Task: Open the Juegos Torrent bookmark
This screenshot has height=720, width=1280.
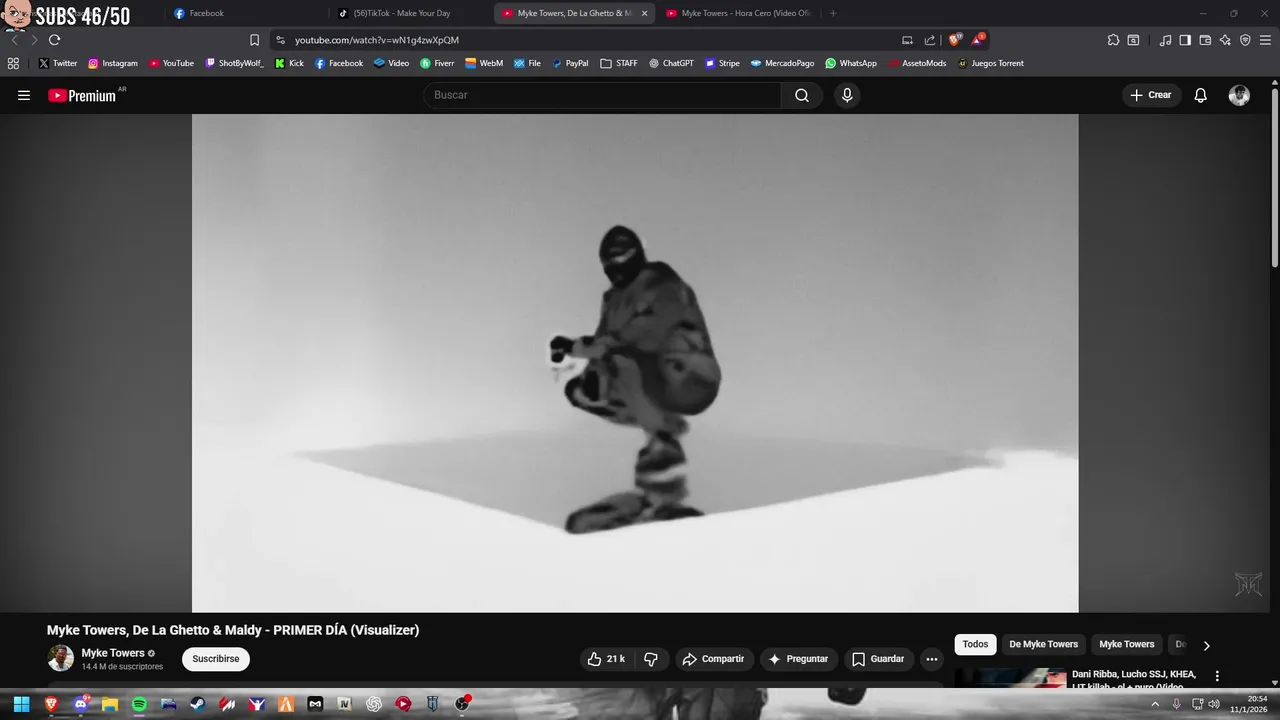Action: [990, 63]
